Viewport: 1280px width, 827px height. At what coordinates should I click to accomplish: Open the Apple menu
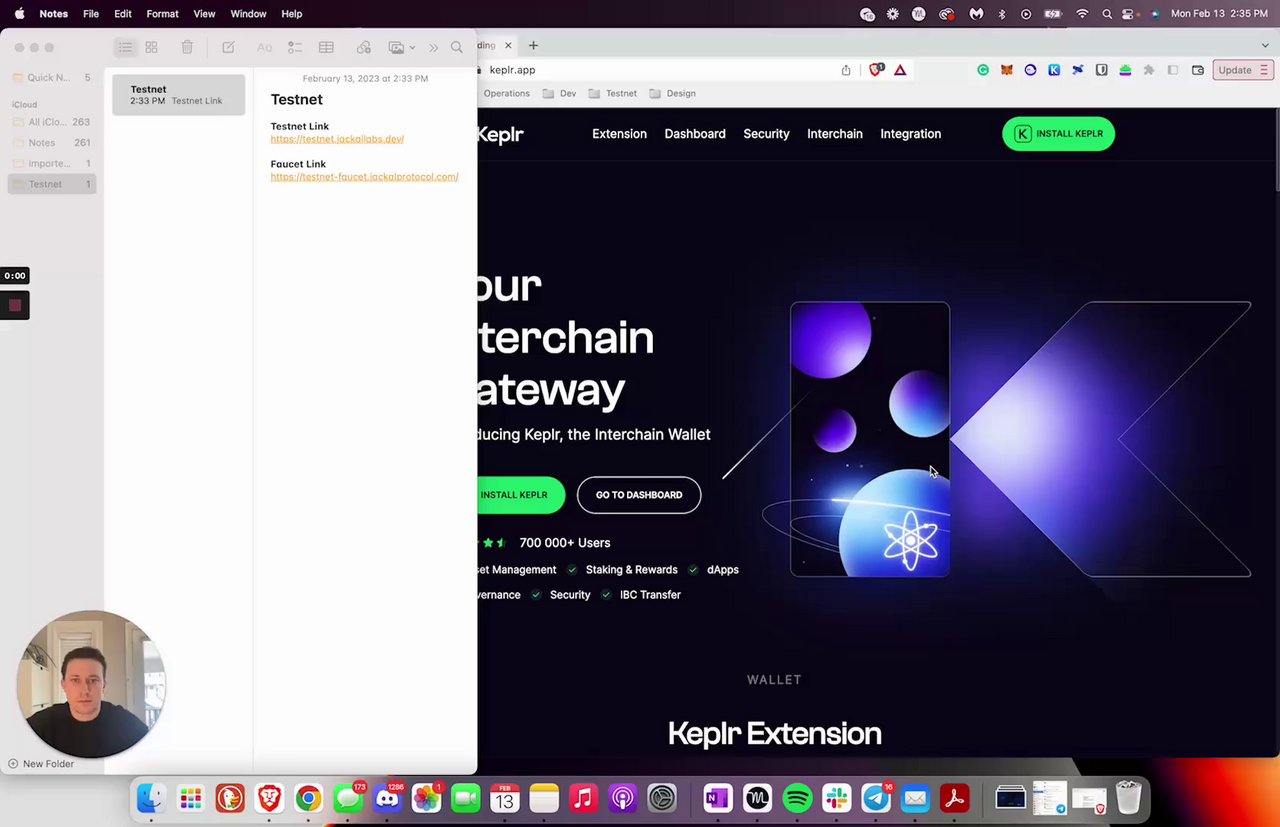click(x=19, y=14)
